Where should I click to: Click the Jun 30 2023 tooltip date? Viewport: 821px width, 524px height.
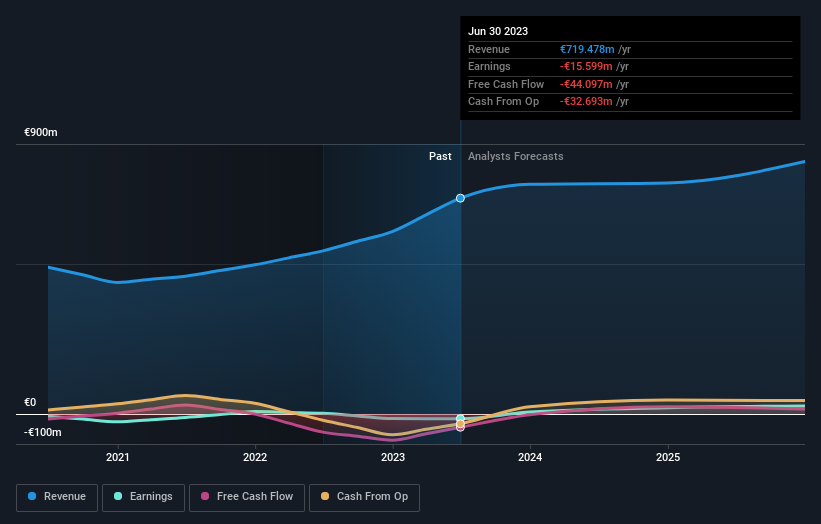498,31
